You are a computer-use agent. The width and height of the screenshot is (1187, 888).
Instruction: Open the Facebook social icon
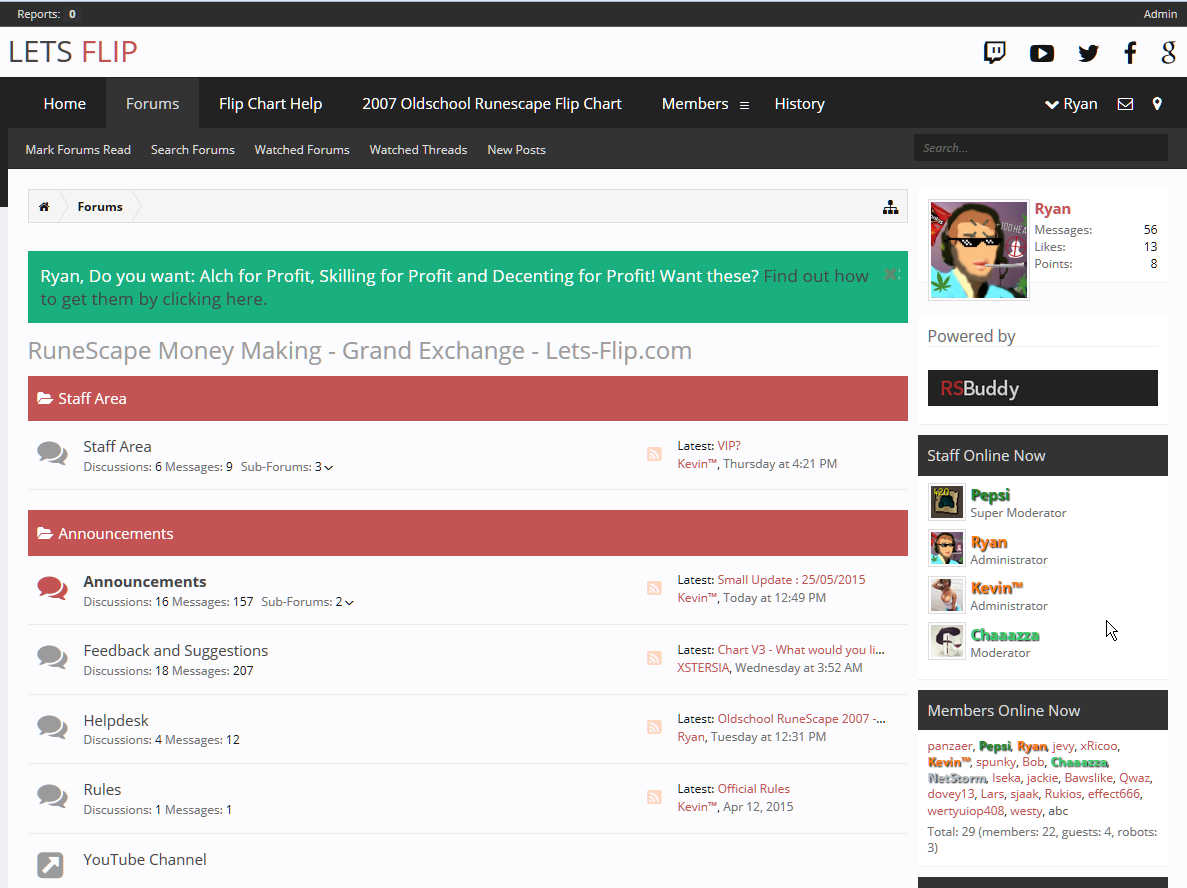[1130, 53]
